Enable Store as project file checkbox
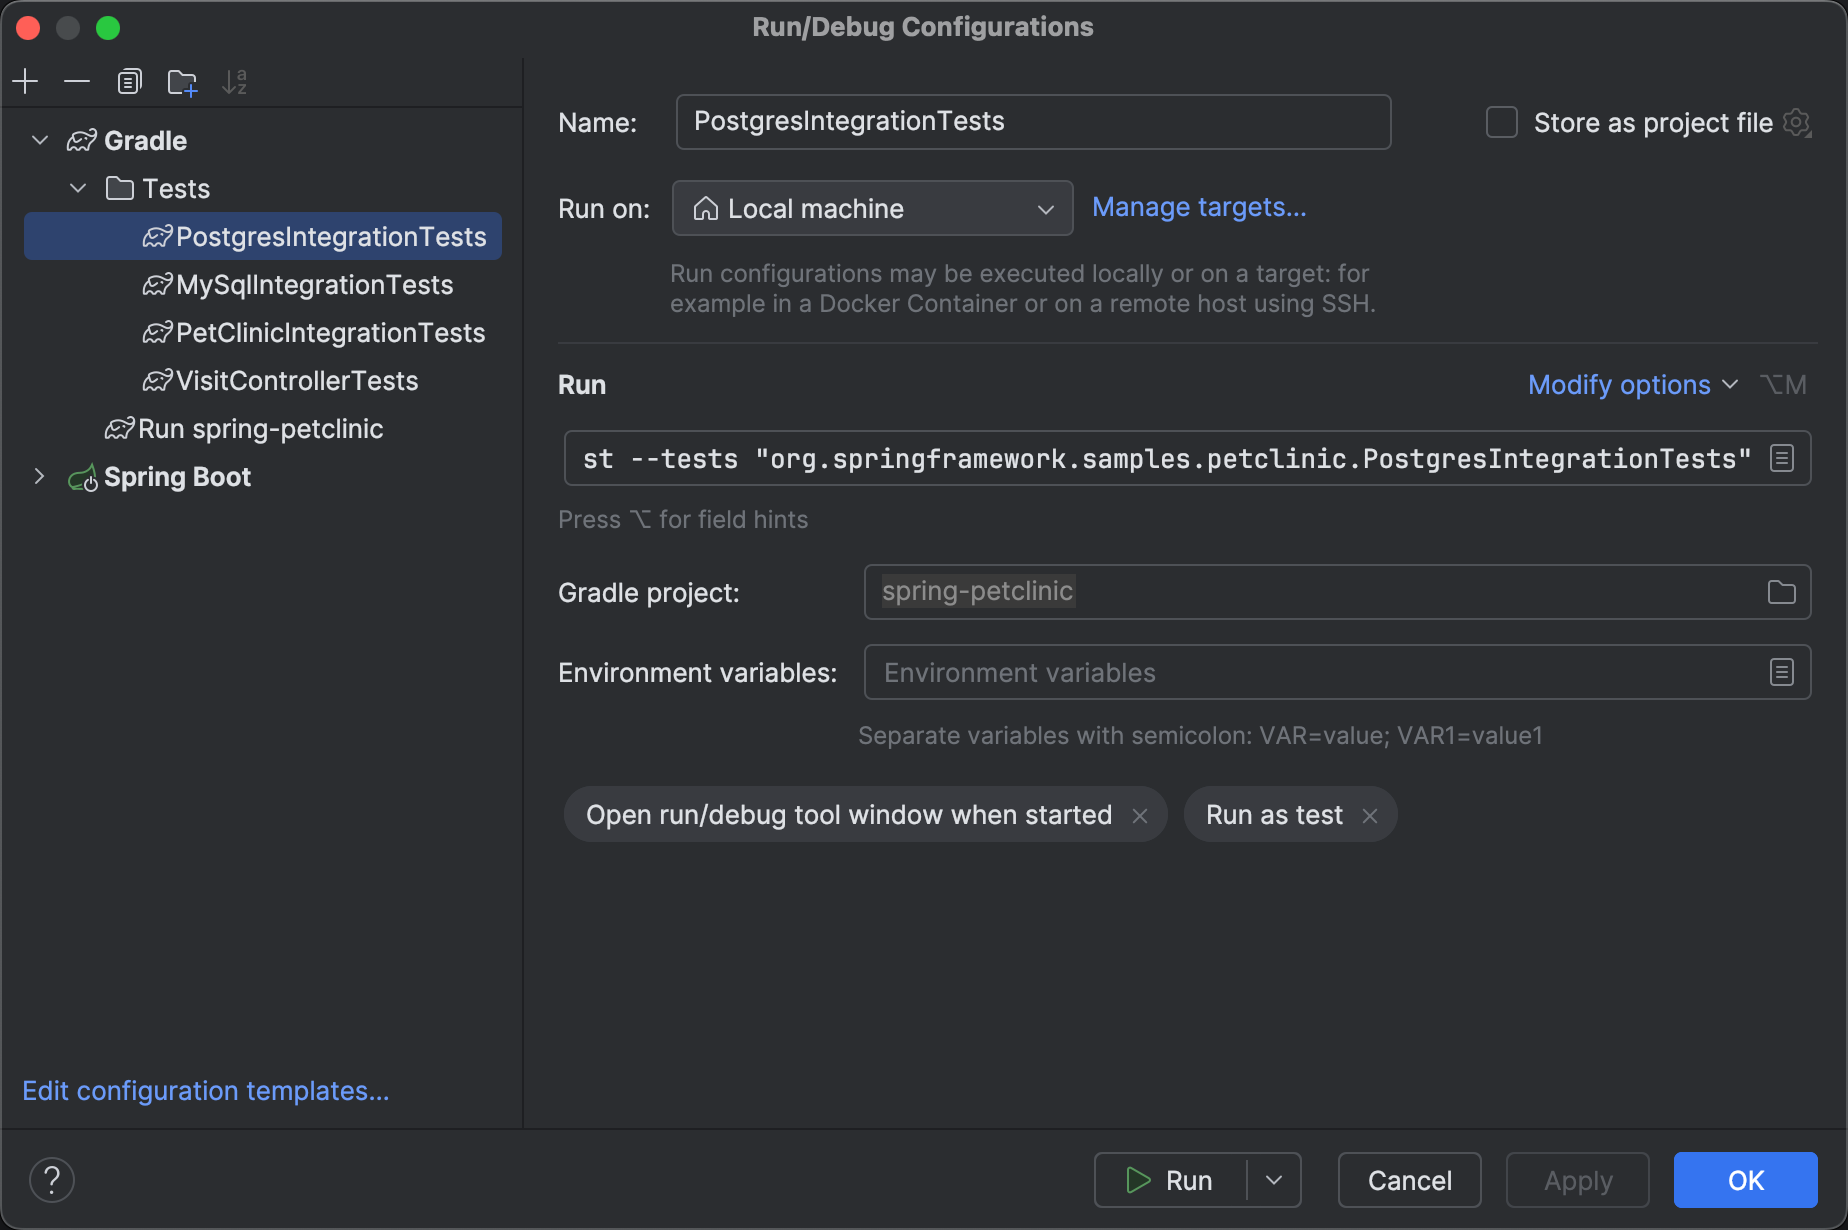1848x1230 pixels. (x=1502, y=123)
